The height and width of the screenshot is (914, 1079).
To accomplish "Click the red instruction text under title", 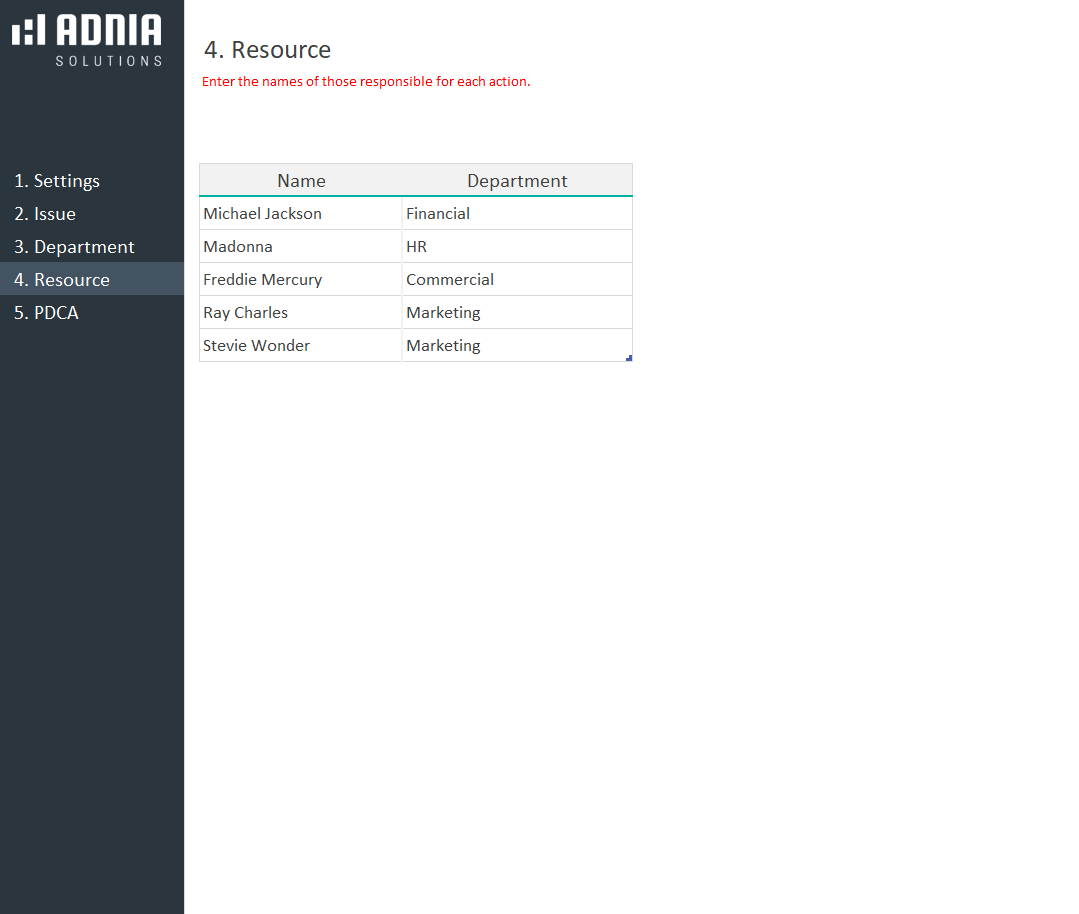I will [x=366, y=82].
